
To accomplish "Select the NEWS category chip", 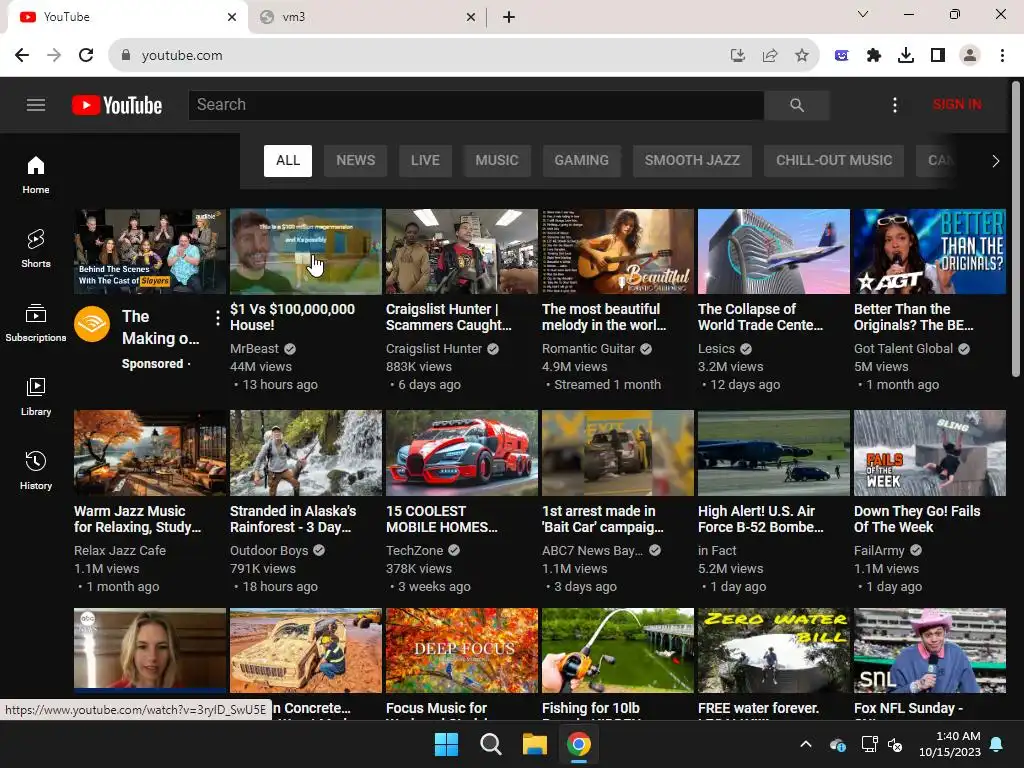I will pyautogui.click(x=356, y=161).
